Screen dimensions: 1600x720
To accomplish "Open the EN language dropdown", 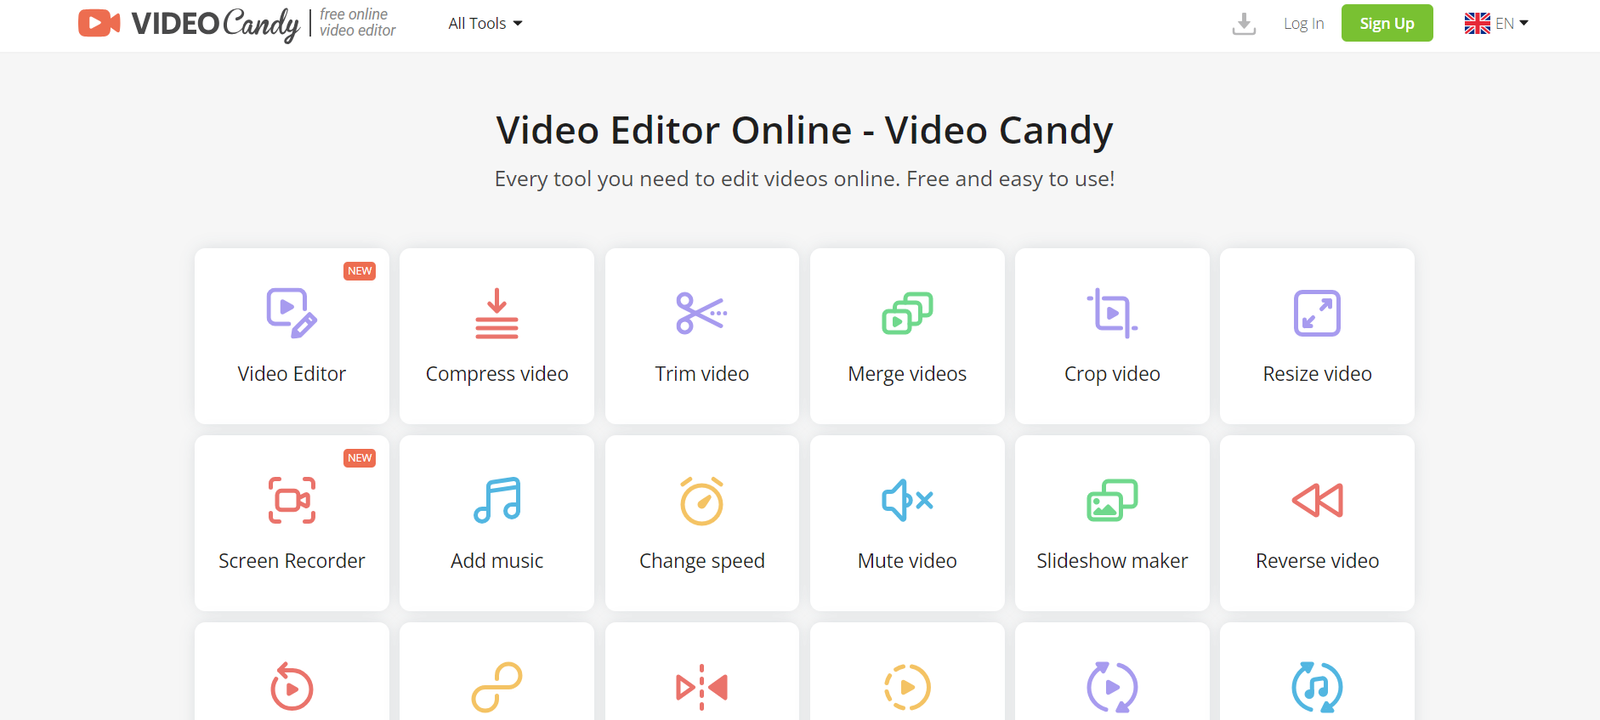I will pyautogui.click(x=1496, y=23).
